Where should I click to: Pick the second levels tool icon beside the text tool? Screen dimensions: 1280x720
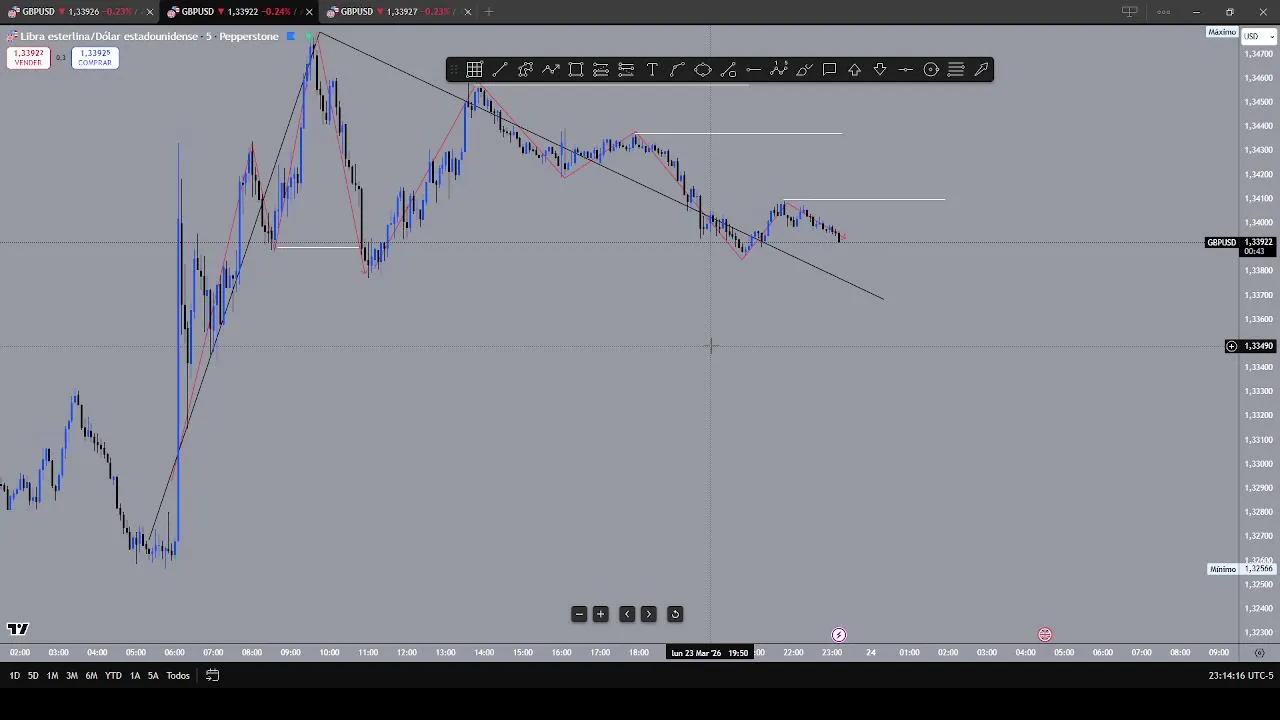pyautogui.click(x=626, y=69)
